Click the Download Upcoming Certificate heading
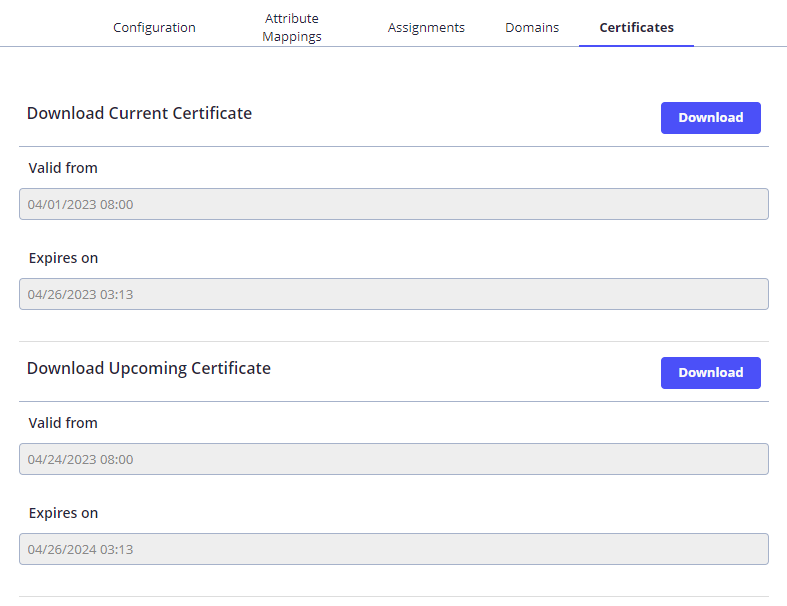The width and height of the screenshot is (787, 606). [x=148, y=368]
